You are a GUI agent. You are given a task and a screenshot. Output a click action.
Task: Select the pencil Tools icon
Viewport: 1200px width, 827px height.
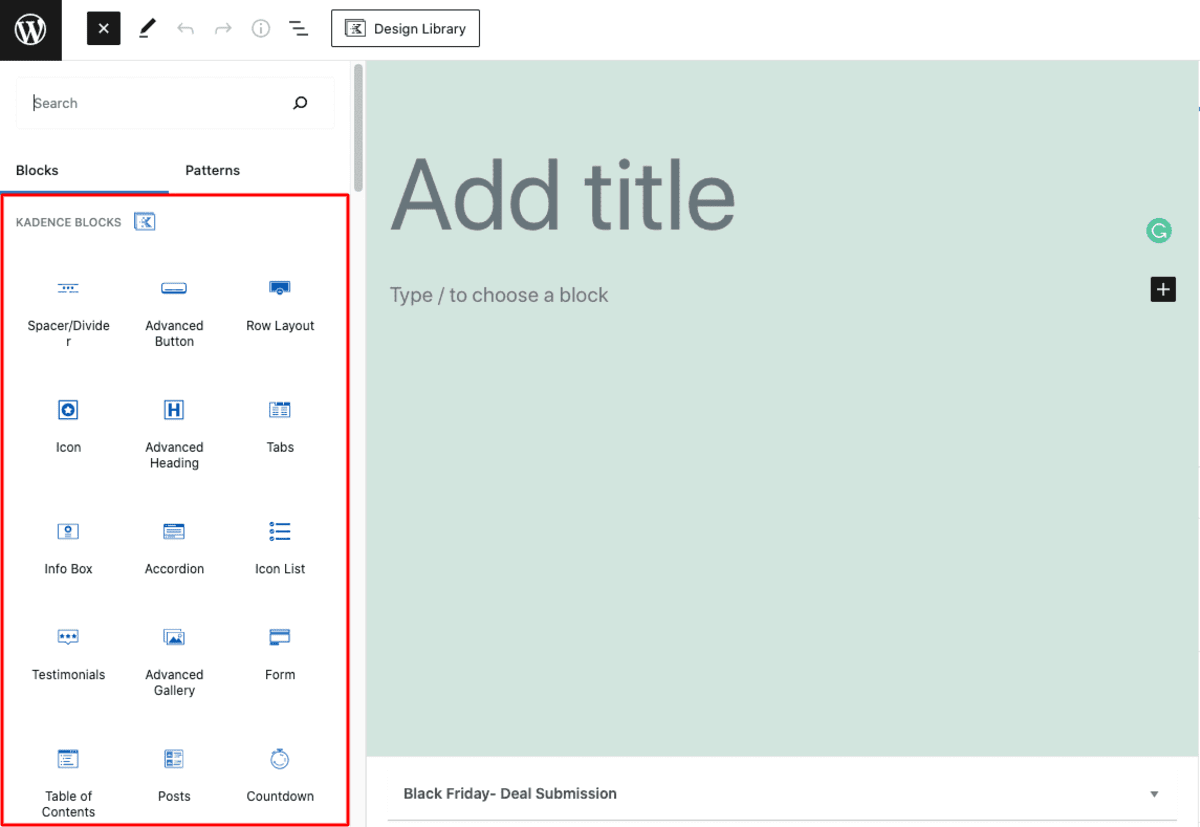(x=147, y=29)
